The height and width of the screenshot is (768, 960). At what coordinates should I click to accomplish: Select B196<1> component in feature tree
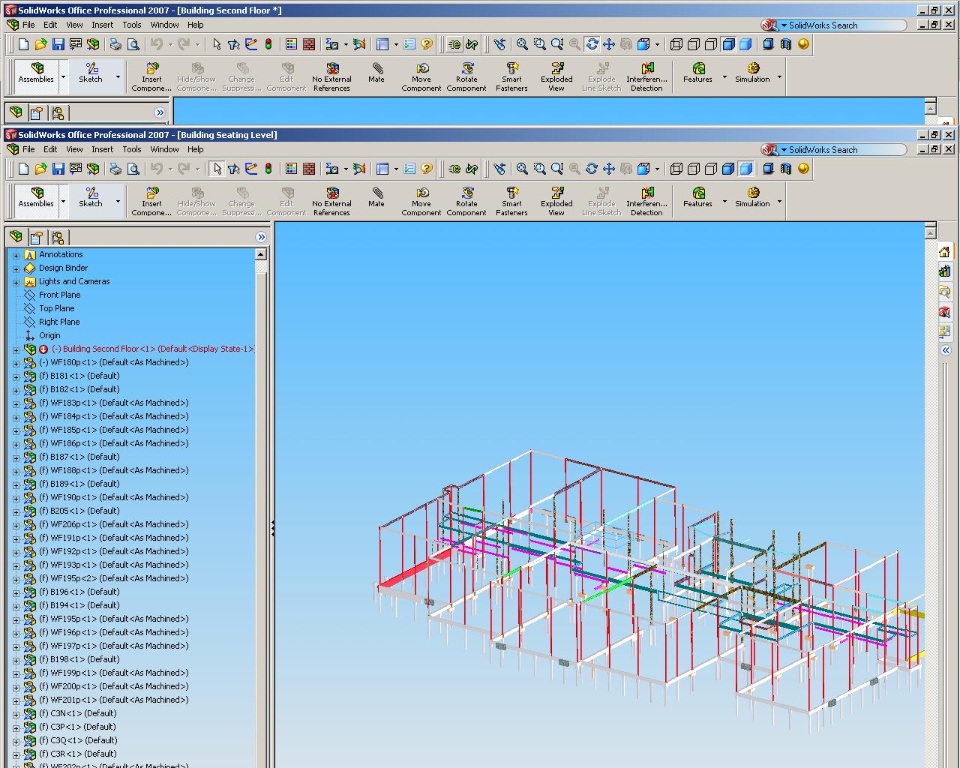pos(80,592)
